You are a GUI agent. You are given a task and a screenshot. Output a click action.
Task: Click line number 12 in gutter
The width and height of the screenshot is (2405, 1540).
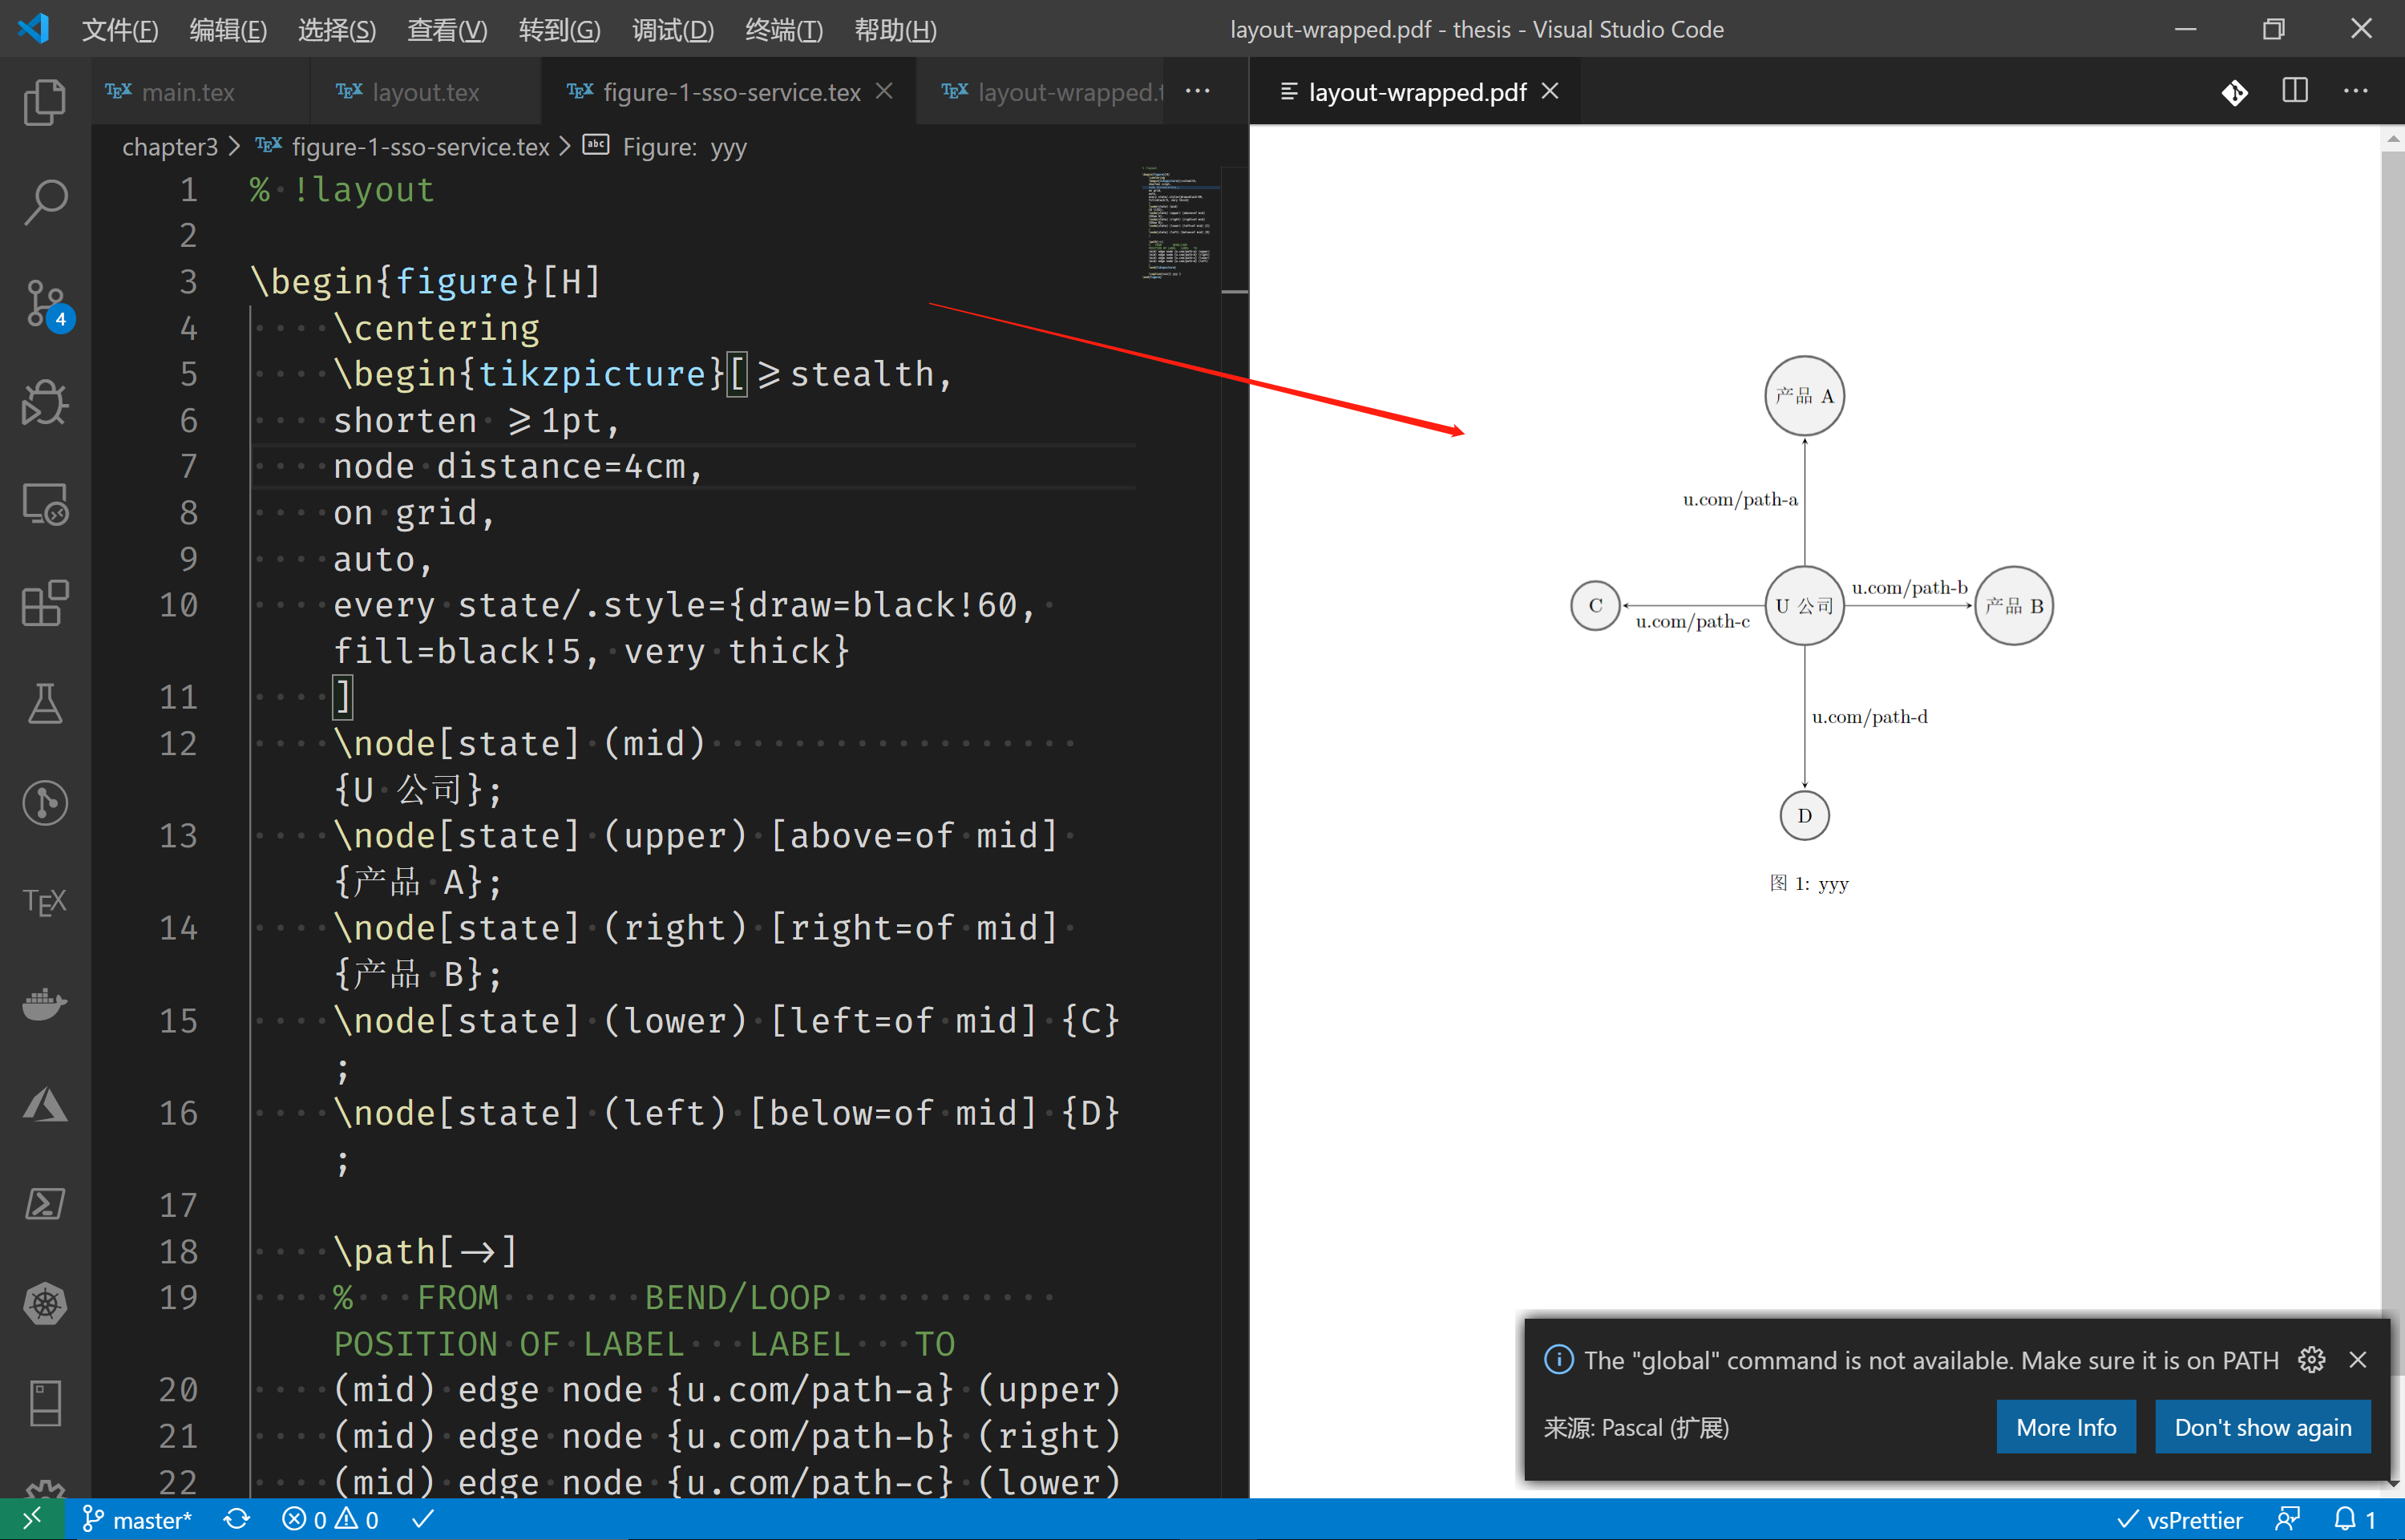(178, 744)
